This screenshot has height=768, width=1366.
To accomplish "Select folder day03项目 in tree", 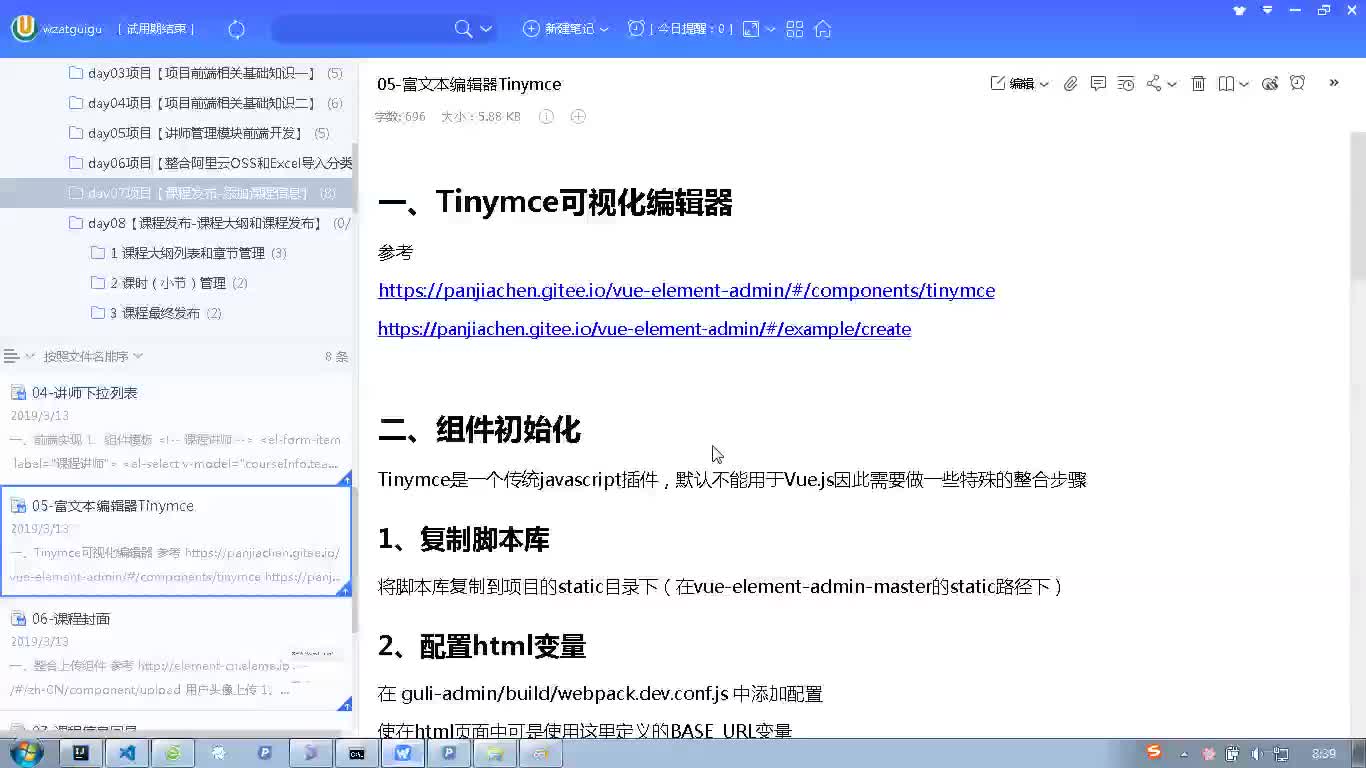I will pos(205,73).
